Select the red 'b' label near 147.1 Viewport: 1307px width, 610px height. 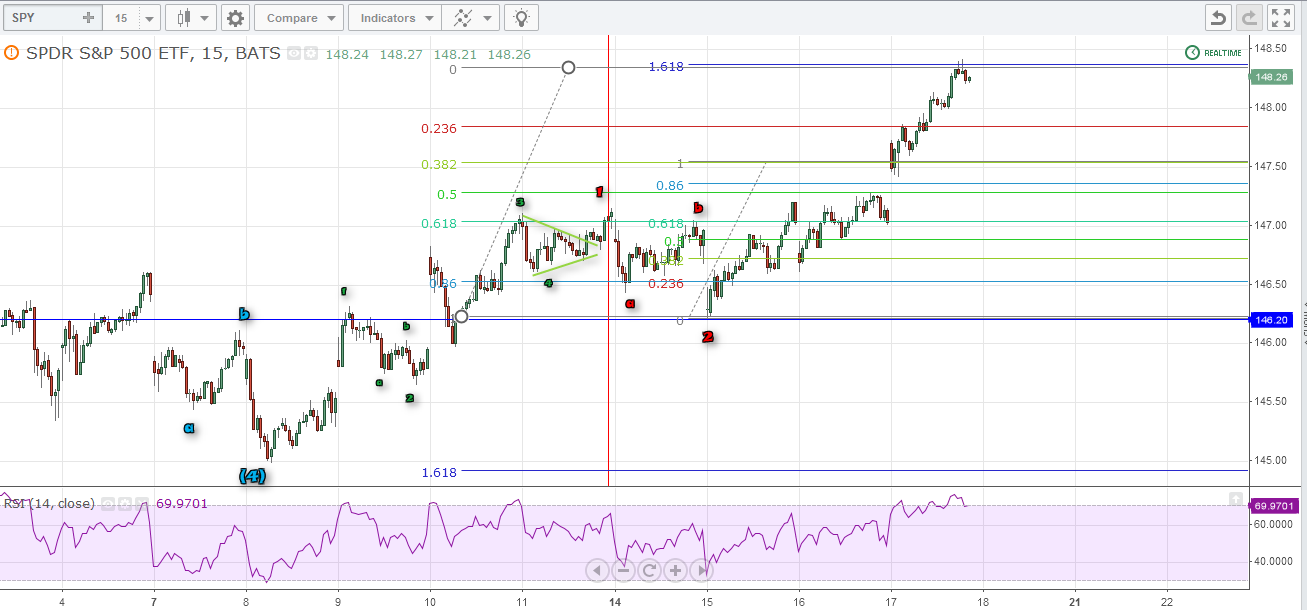pyautogui.click(x=698, y=208)
